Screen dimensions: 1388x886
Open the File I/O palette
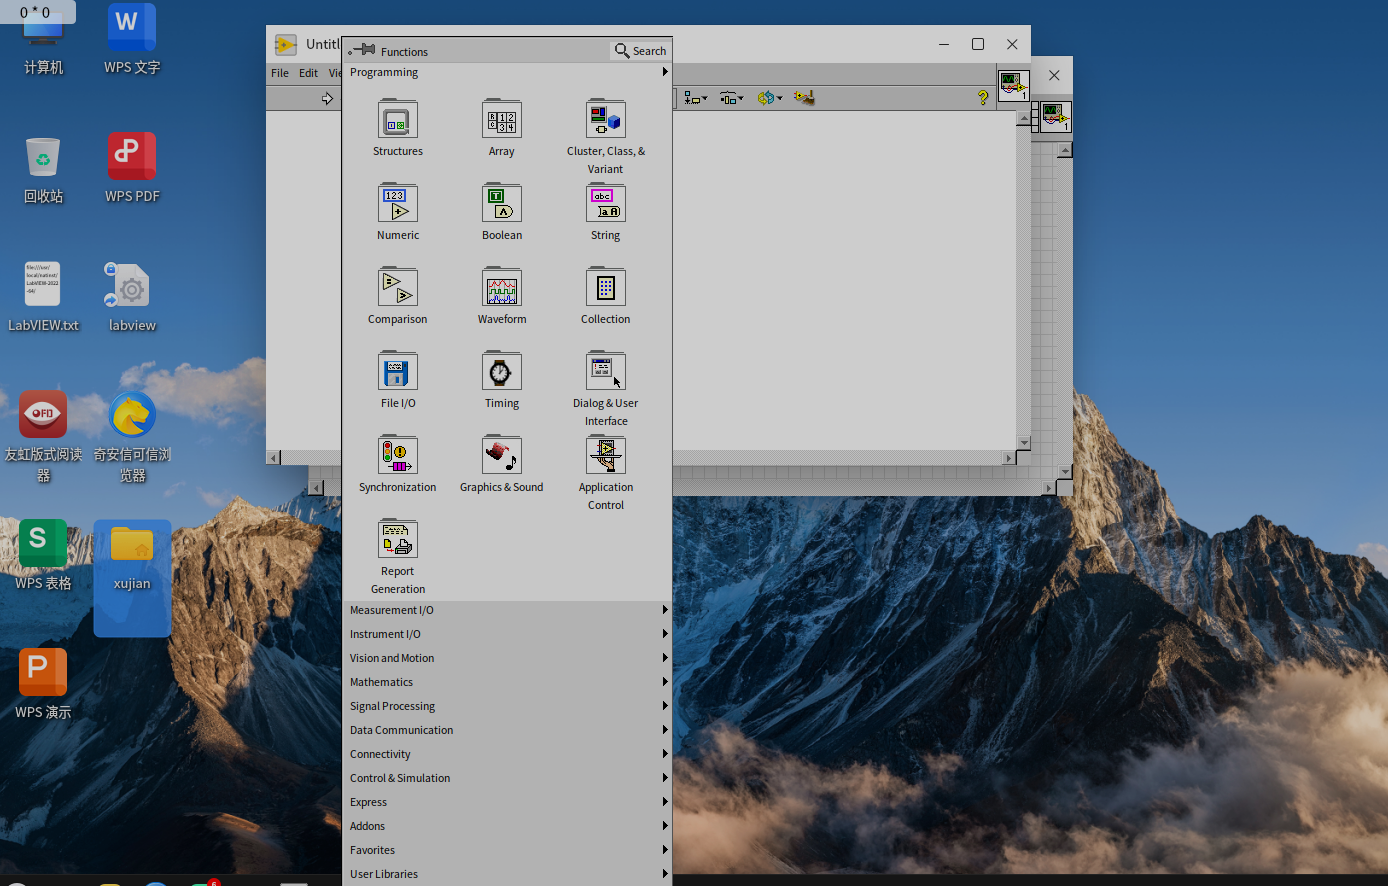398,371
